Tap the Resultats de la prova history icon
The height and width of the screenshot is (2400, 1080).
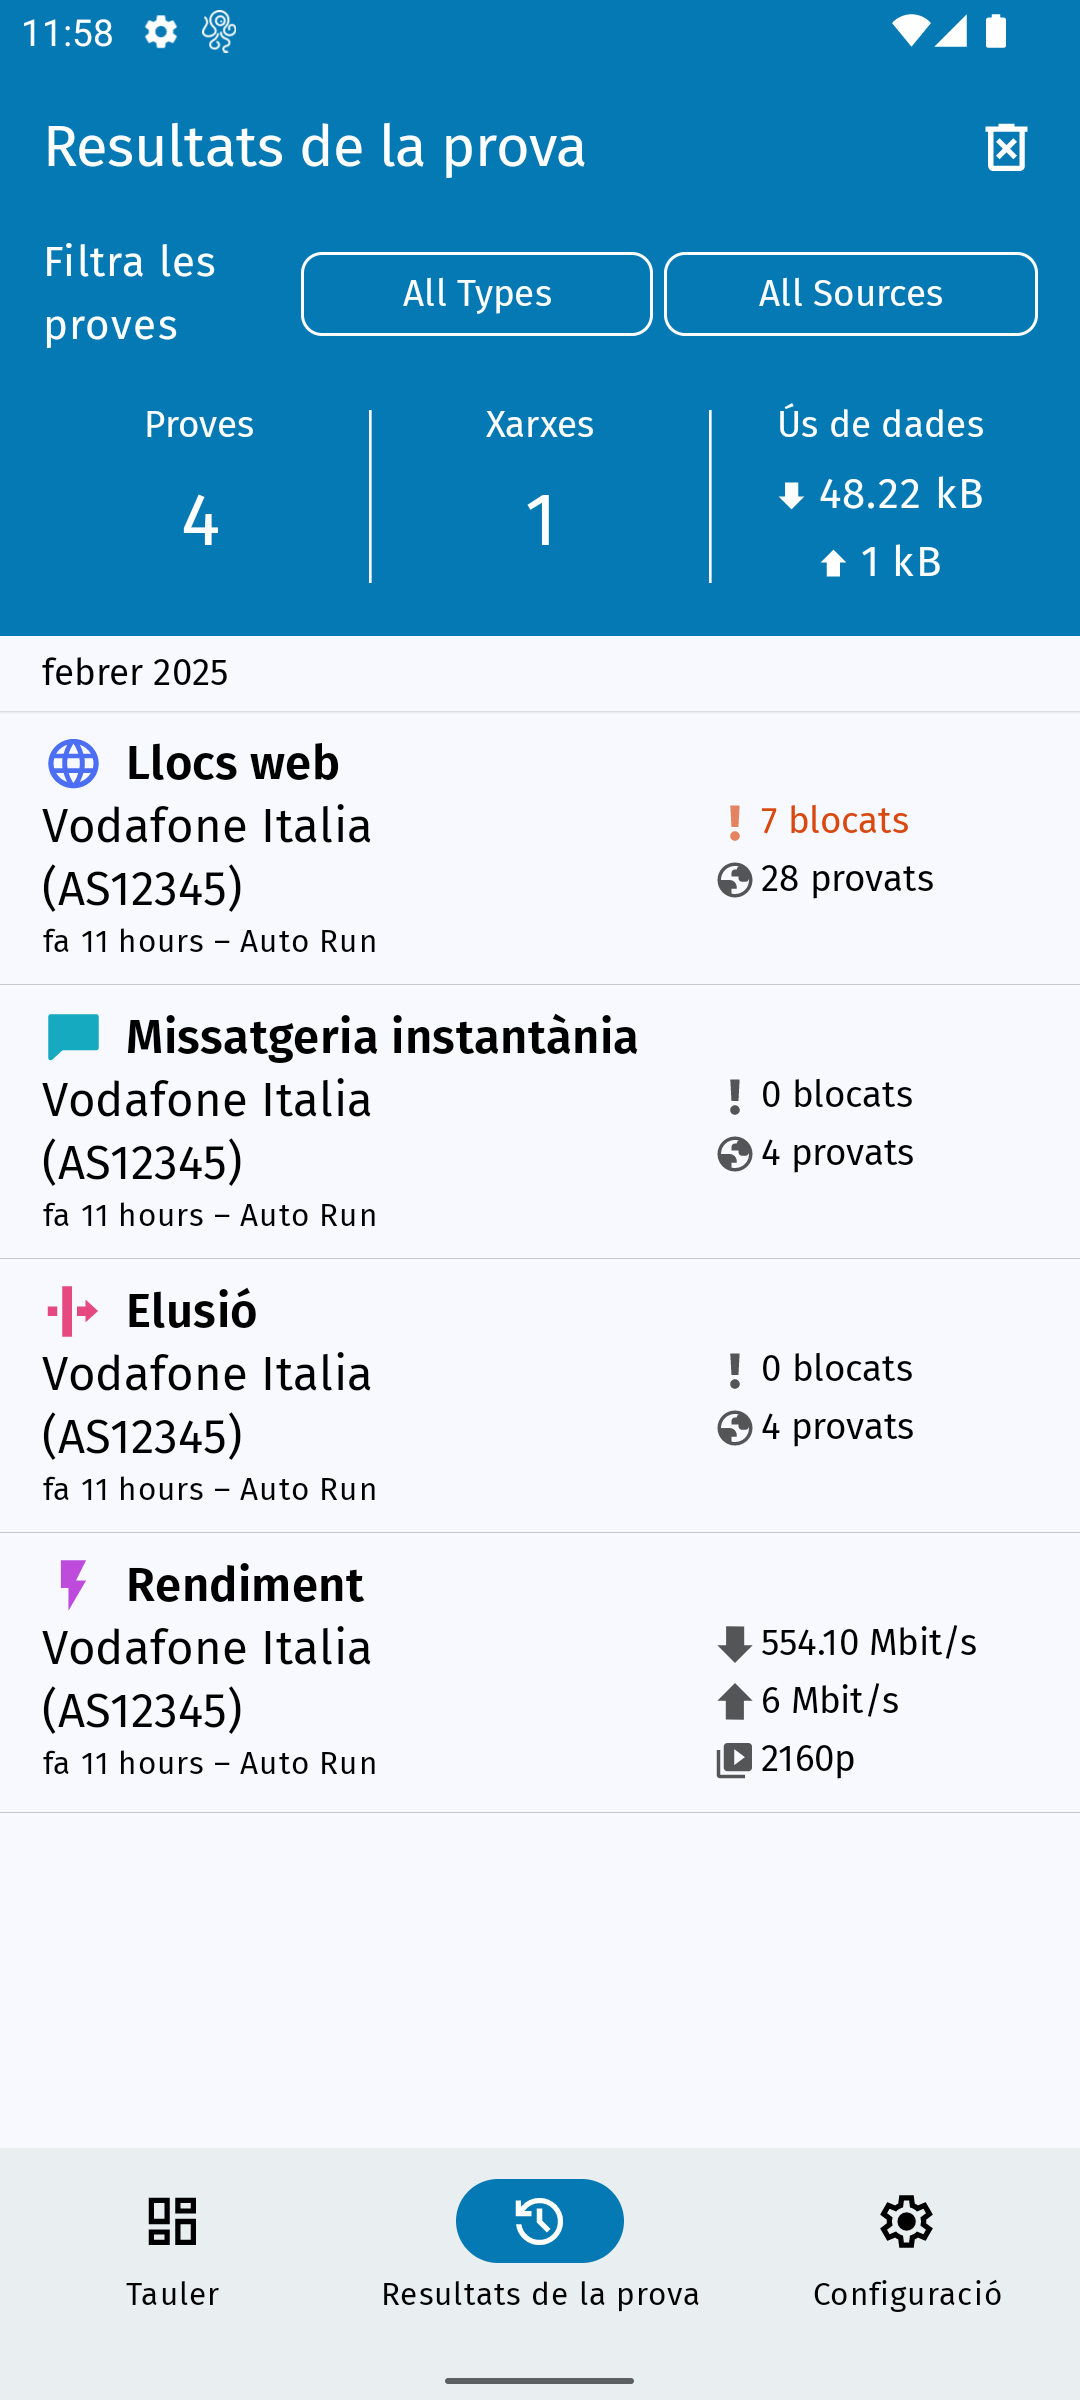tap(540, 2221)
